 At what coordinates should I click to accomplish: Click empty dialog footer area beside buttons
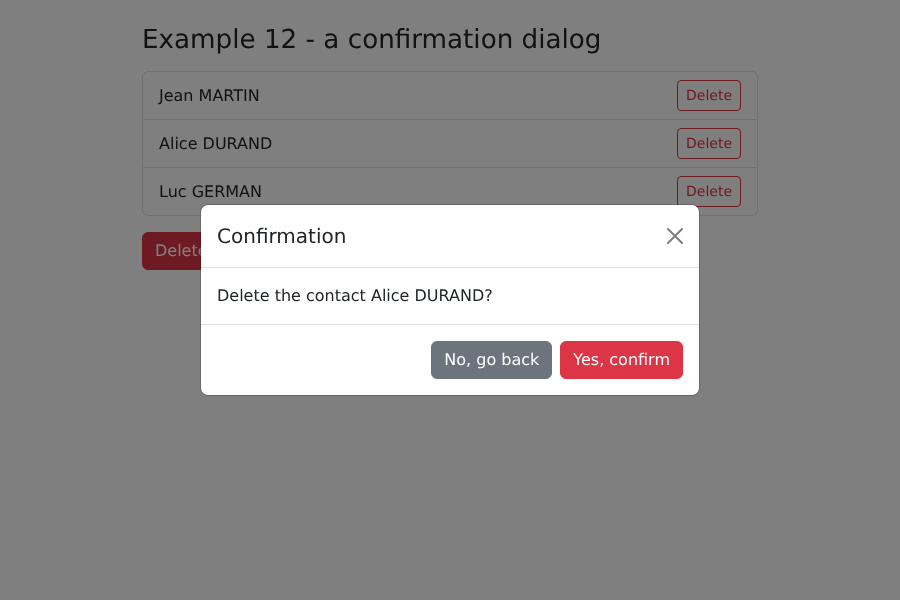click(x=316, y=360)
